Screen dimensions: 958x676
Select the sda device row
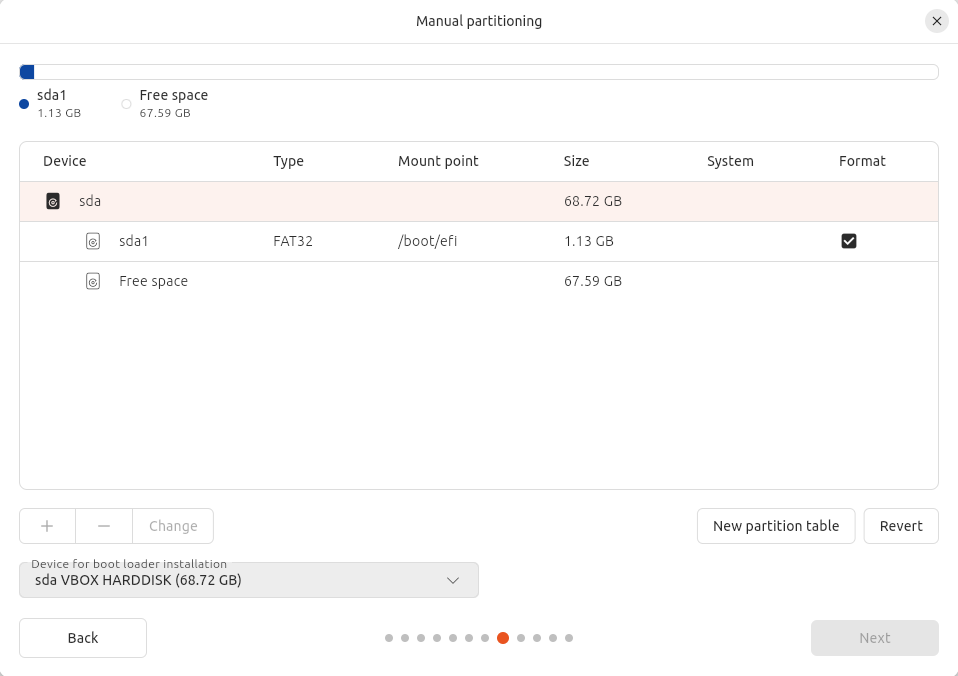(478, 201)
